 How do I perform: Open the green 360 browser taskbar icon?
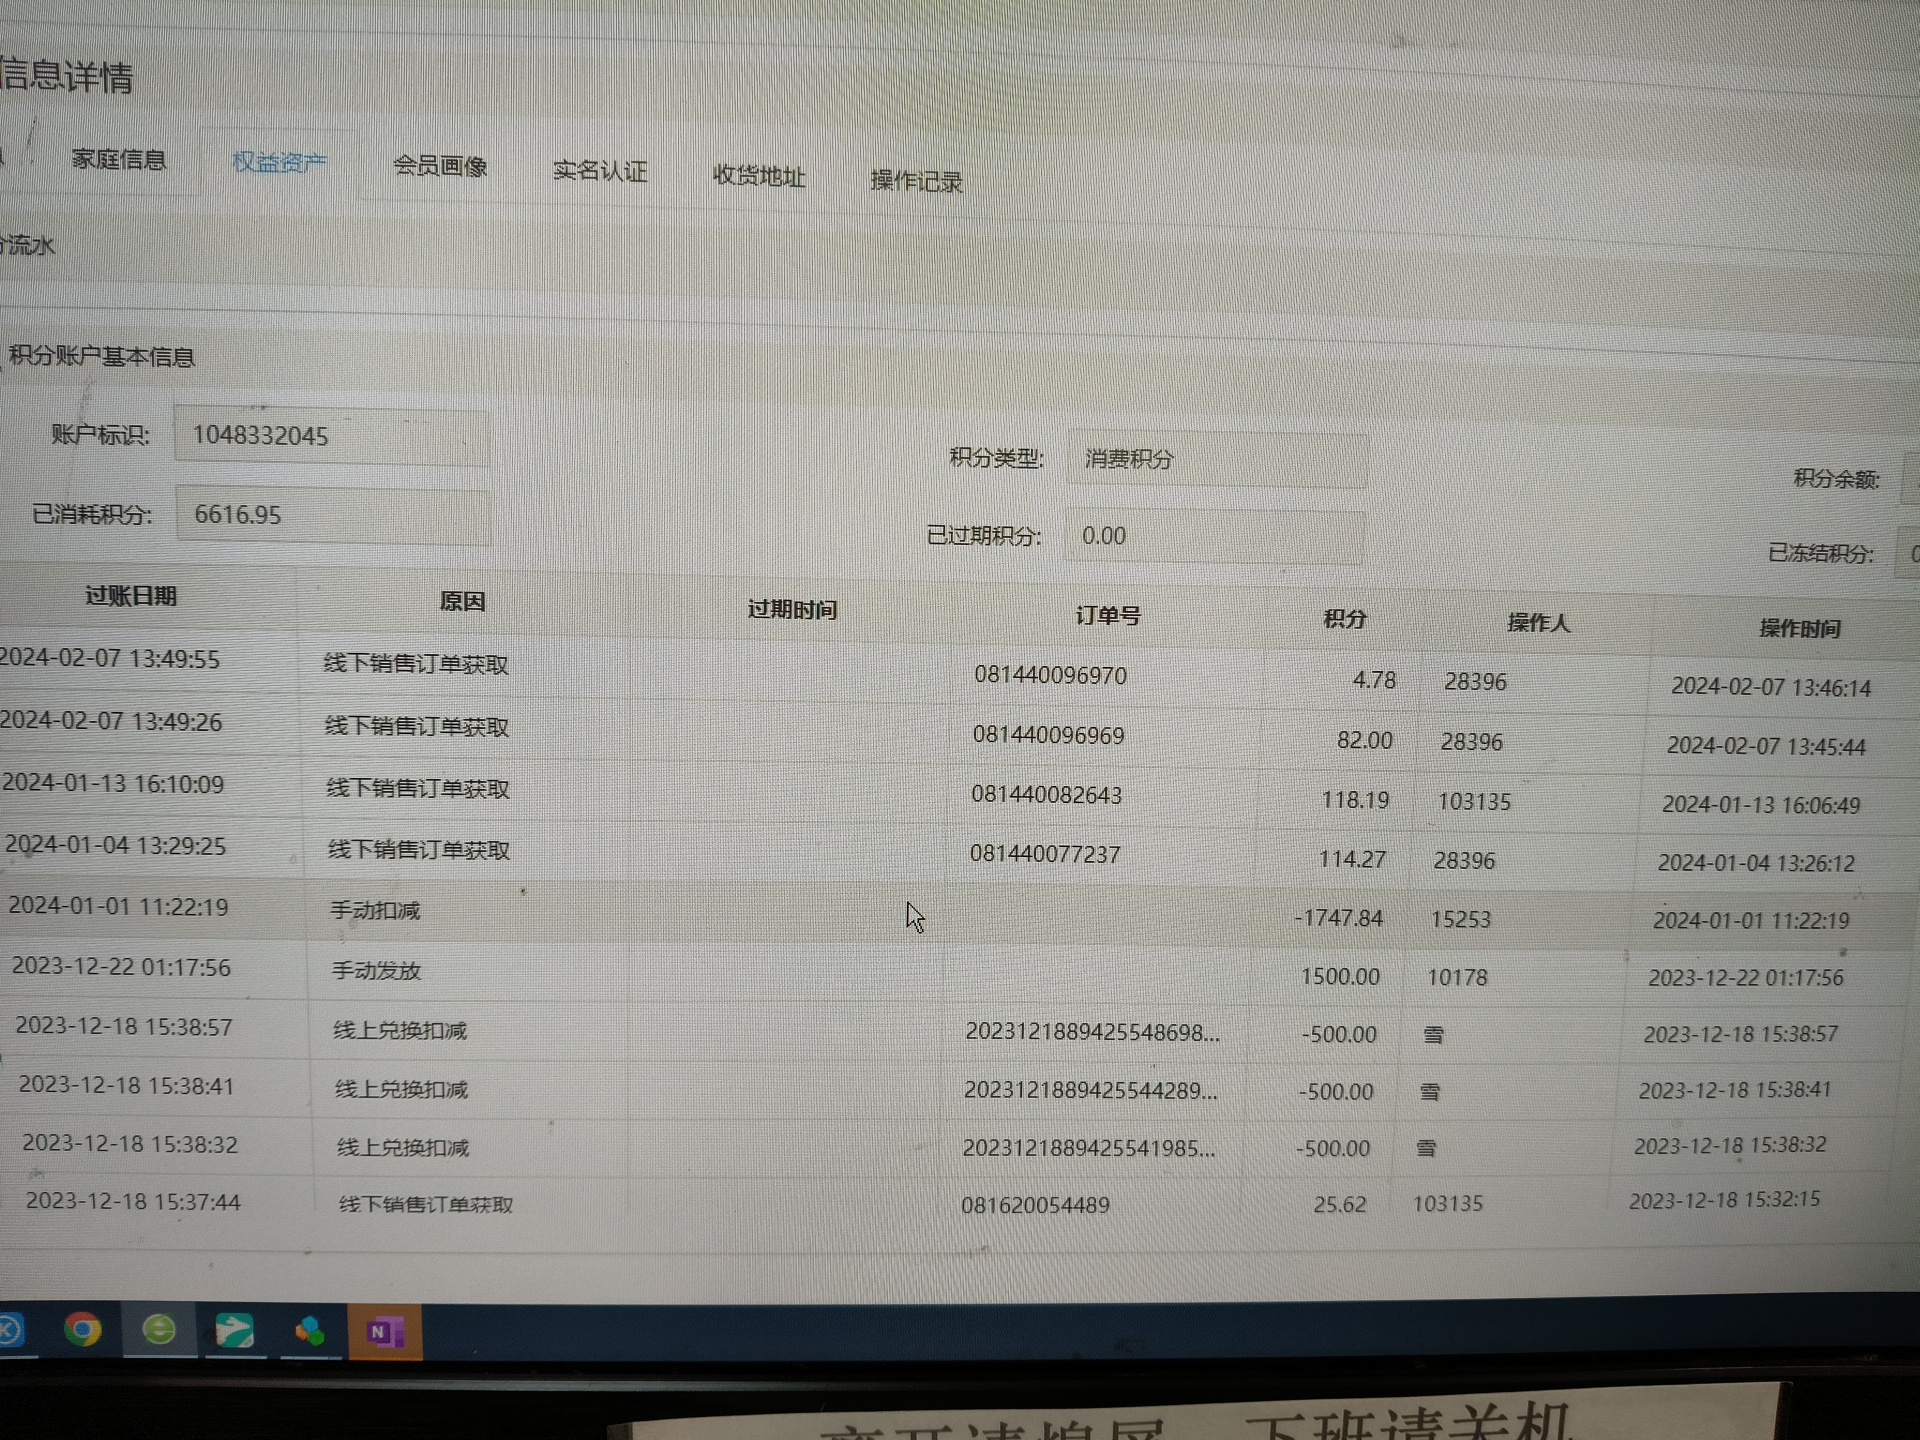(x=159, y=1329)
